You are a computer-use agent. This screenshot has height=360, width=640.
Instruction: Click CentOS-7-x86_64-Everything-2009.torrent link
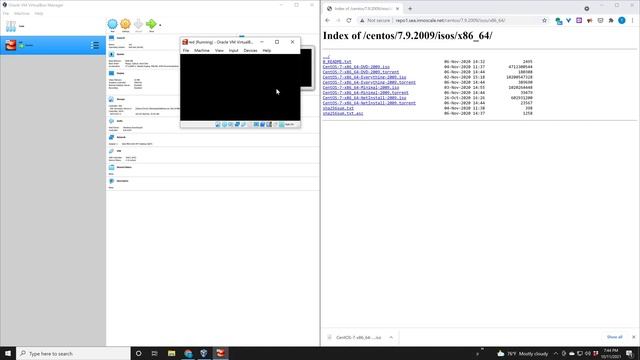coord(369,82)
